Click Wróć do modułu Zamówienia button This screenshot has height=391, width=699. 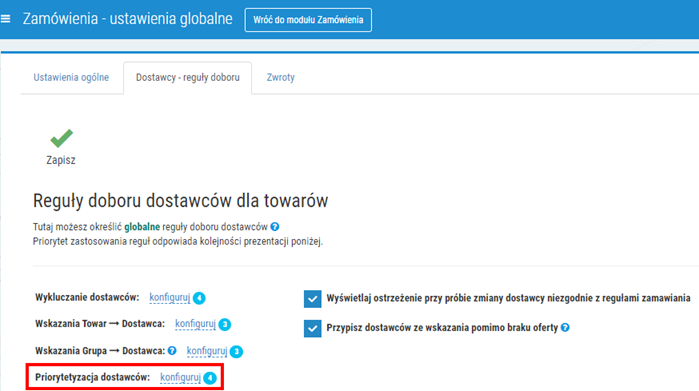pos(308,20)
